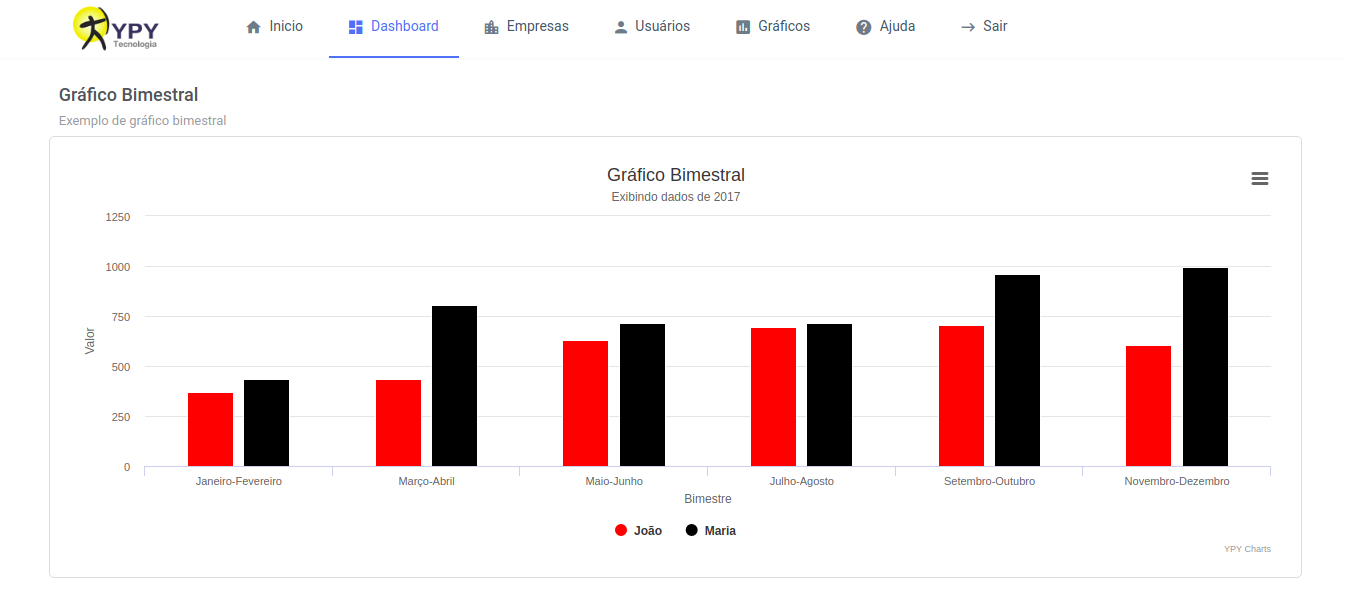Click the Valor y-axis title
The height and width of the screenshot is (613, 1345).
(90, 341)
